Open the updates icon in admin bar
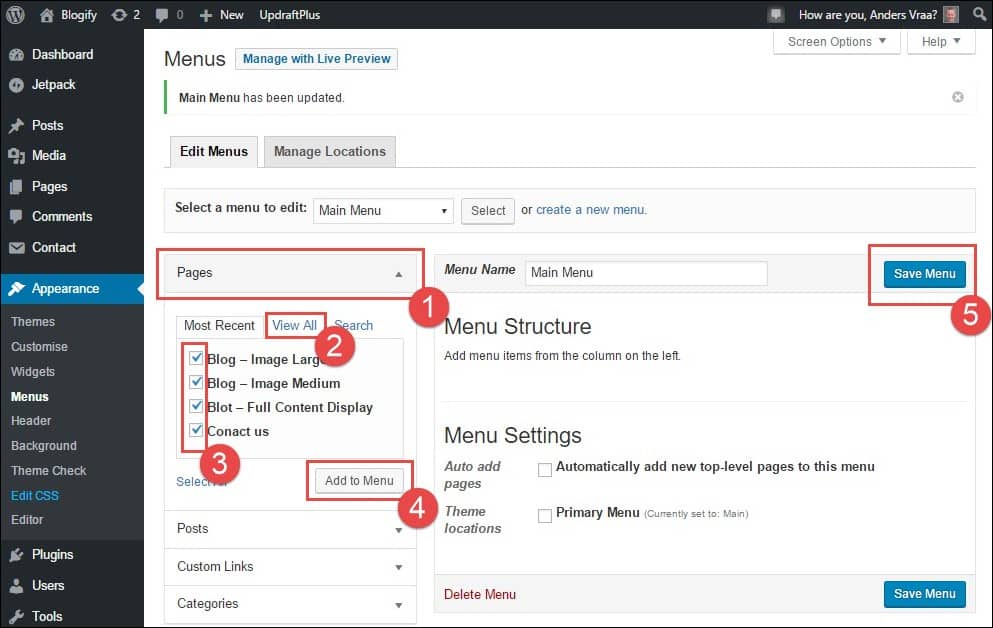 [120, 15]
